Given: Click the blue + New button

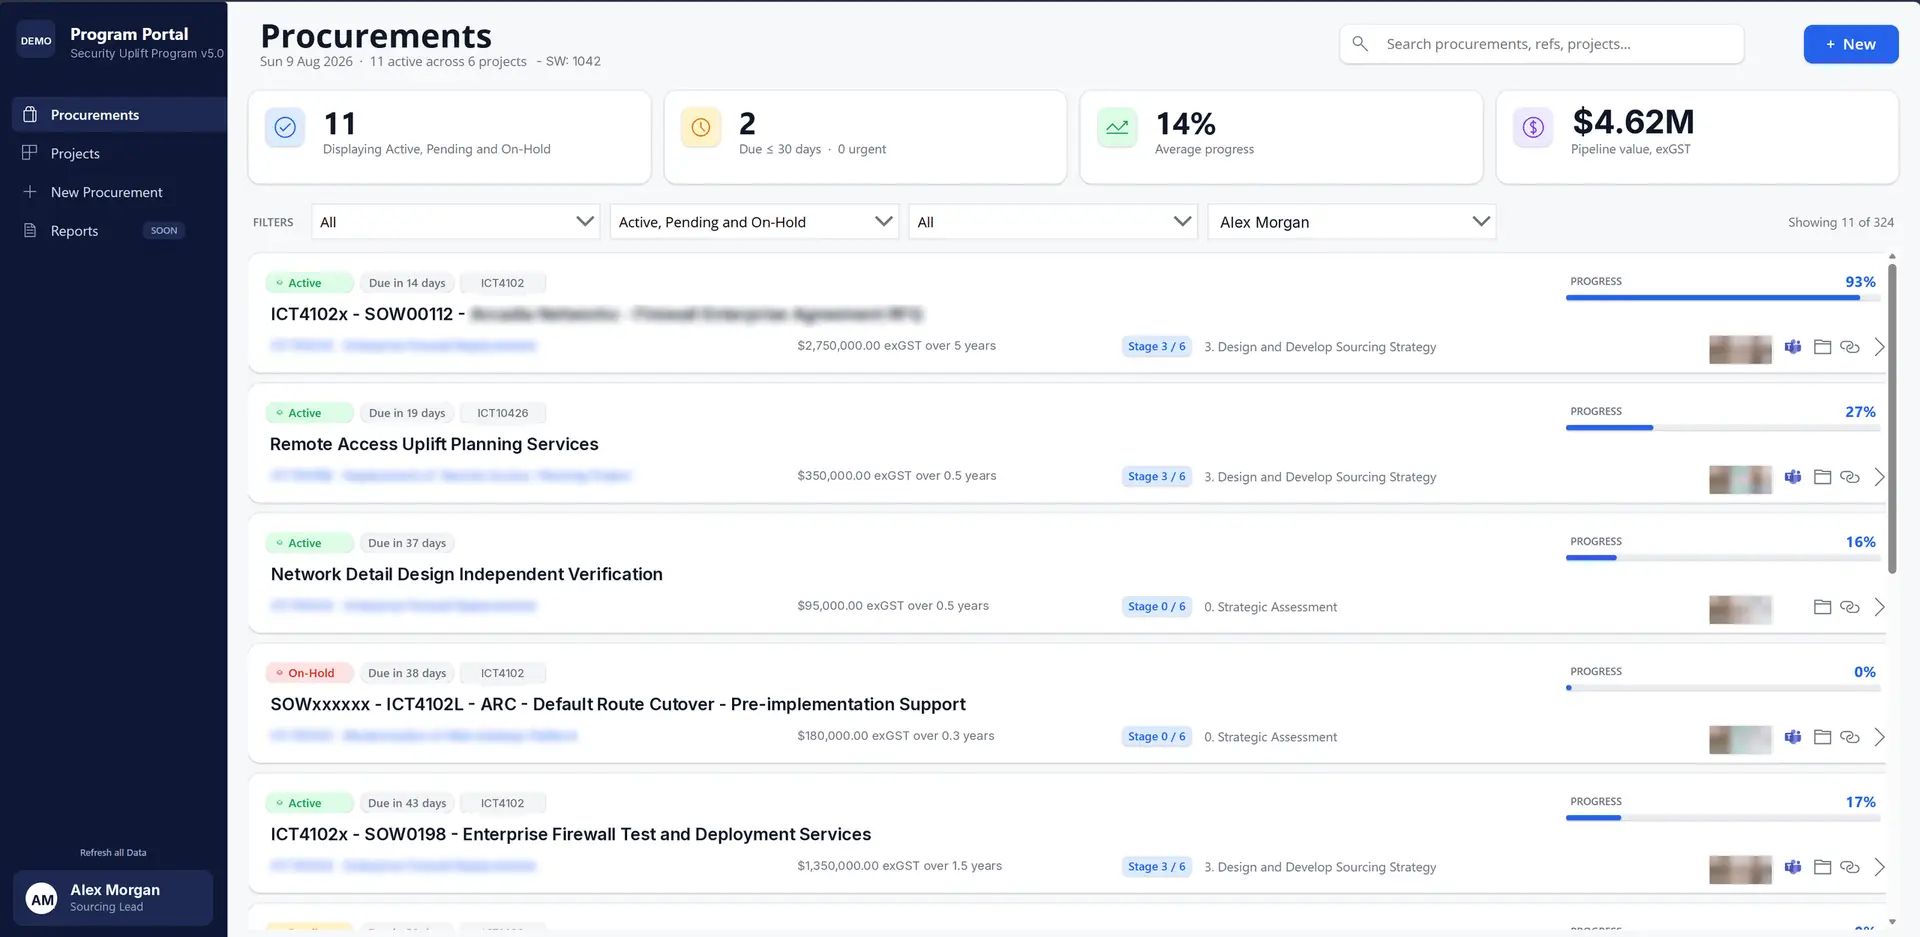Looking at the screenshot, I should click(x=1851, y=44).
